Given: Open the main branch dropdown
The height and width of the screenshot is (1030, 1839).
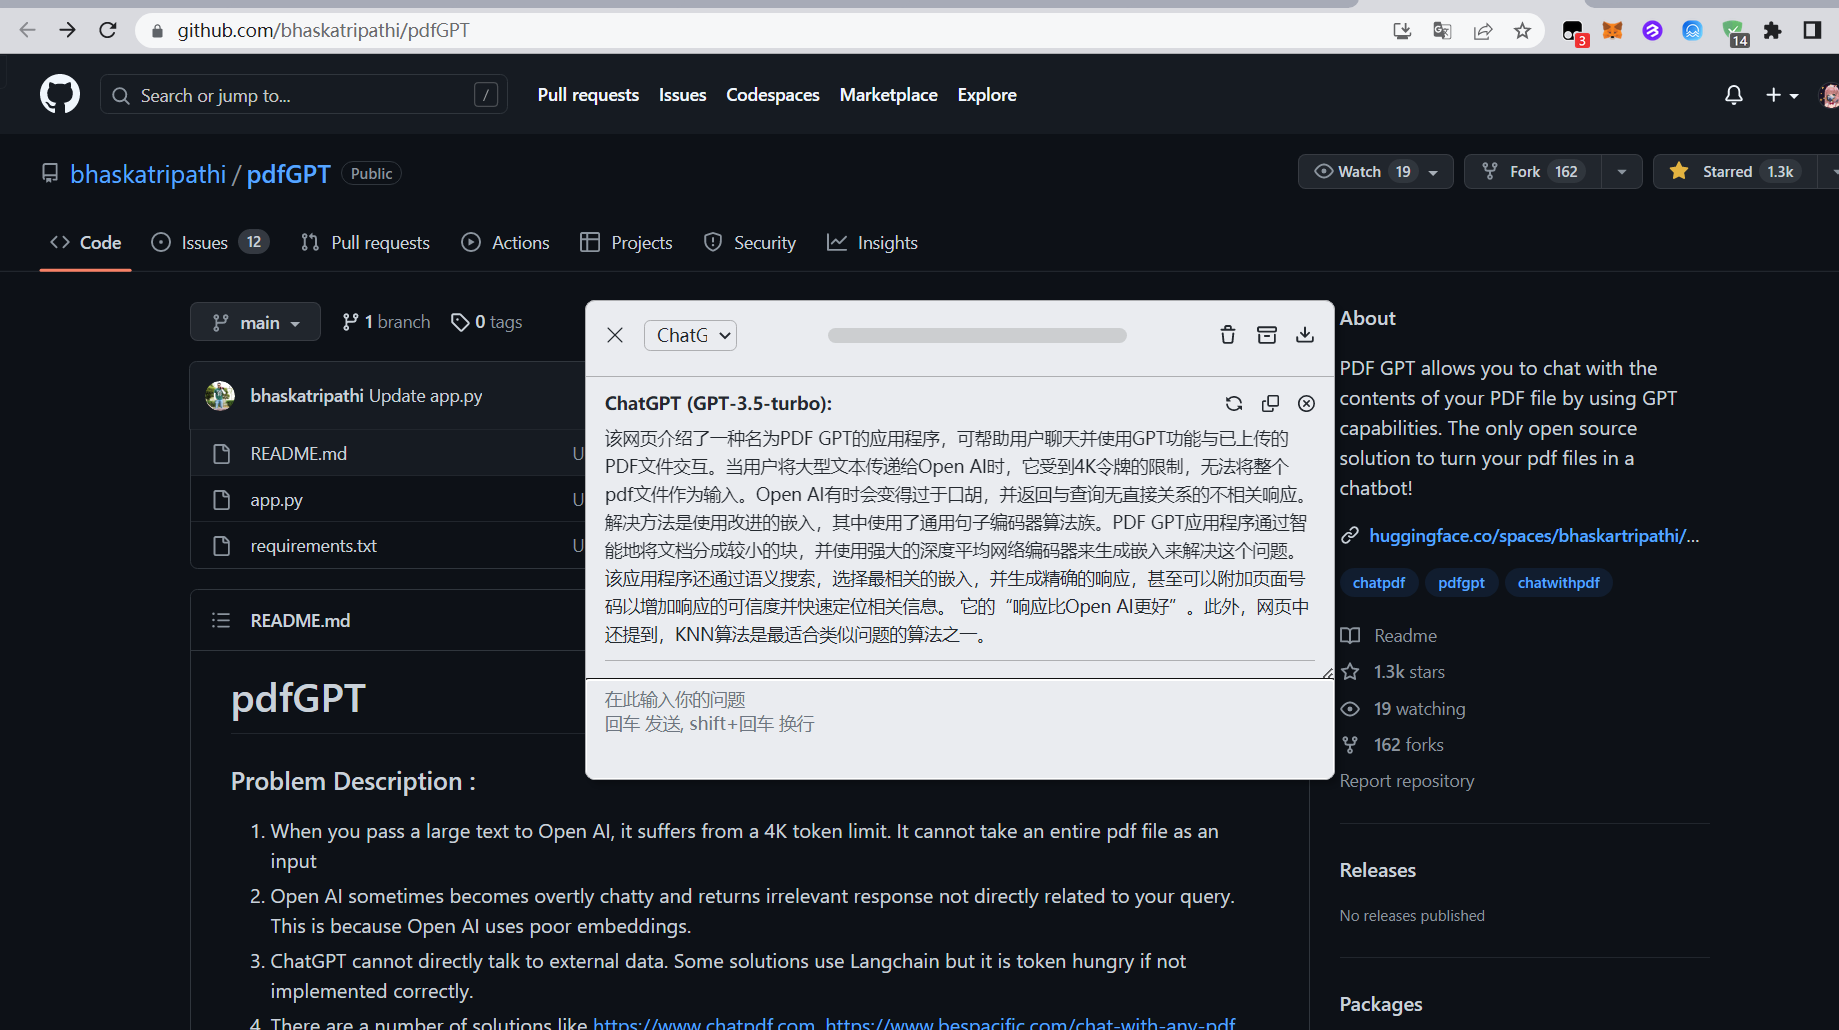Looking at the screenshot, I should 255,322.
